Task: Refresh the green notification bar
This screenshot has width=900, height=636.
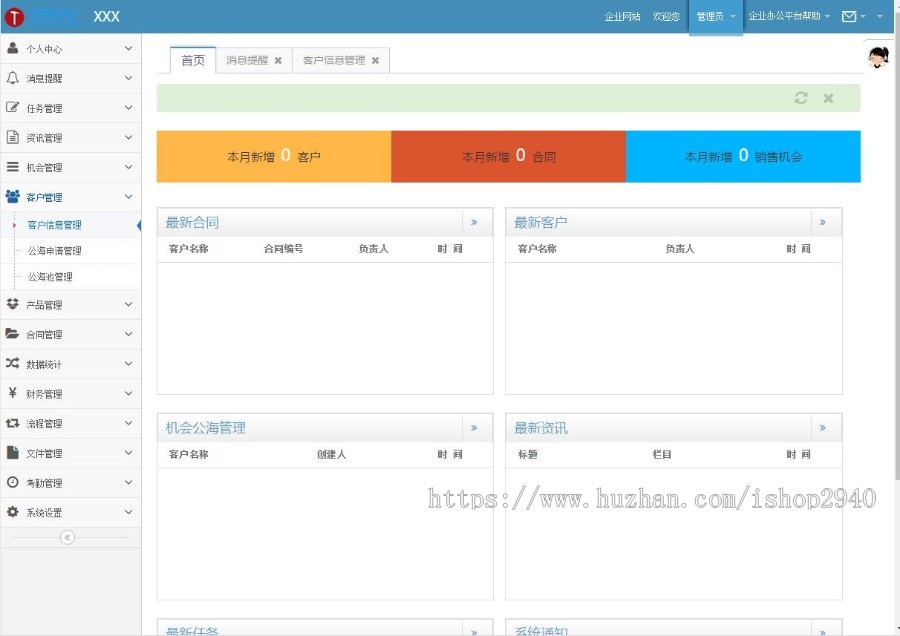Action: 801,98
